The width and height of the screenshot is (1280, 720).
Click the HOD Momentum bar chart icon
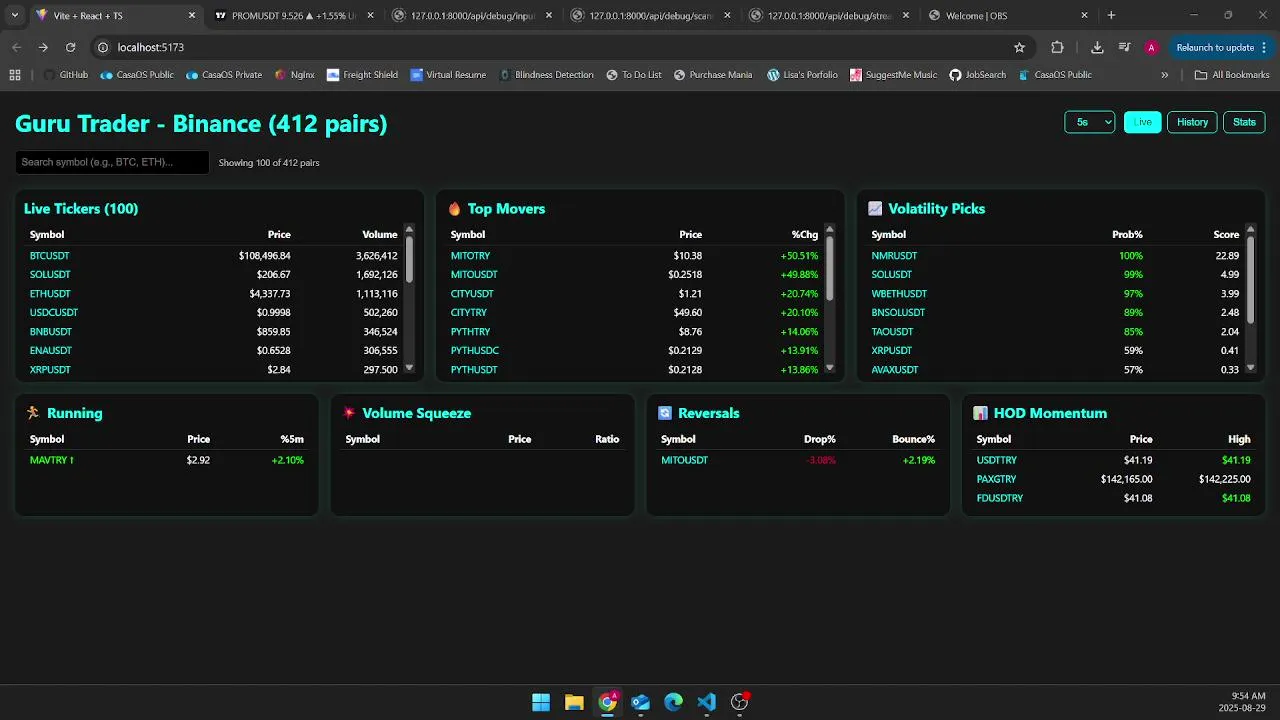[x=980, y=413]
